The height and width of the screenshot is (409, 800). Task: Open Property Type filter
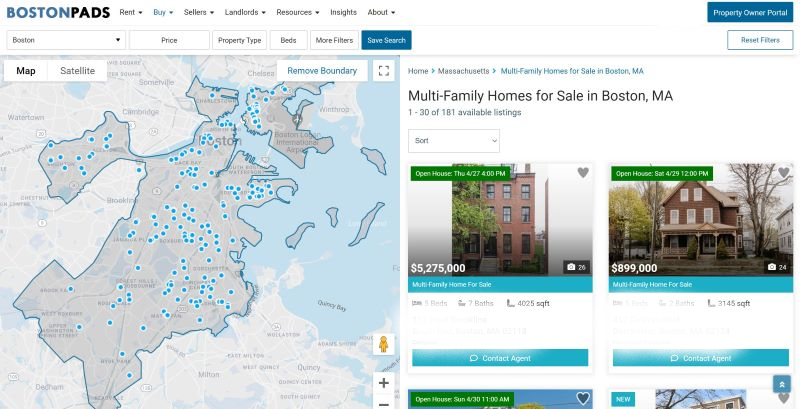pyautogui.click(x=239, y=40)
